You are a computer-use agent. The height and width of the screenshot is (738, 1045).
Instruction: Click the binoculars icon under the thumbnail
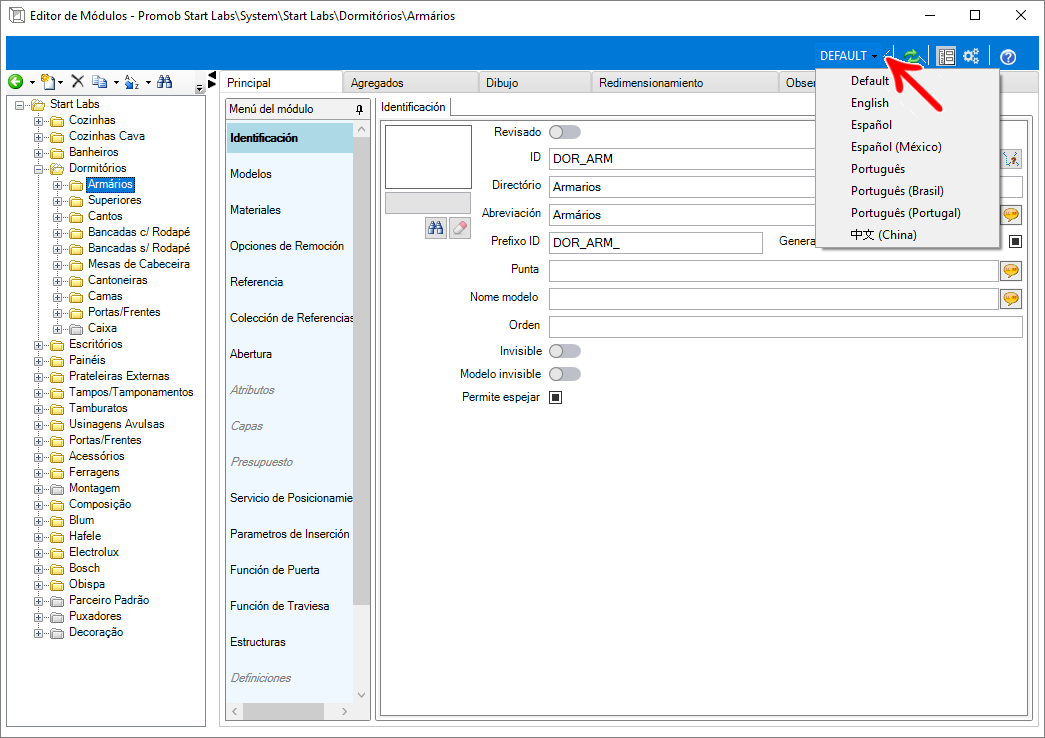coord(436,228)
